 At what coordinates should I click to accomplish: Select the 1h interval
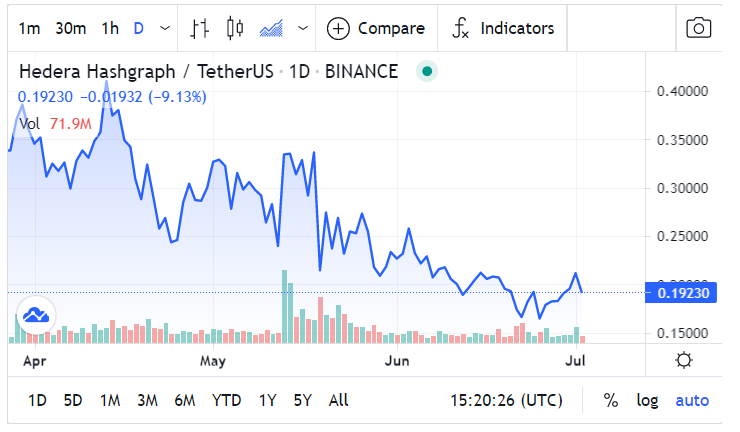click(x=110, y=28)
